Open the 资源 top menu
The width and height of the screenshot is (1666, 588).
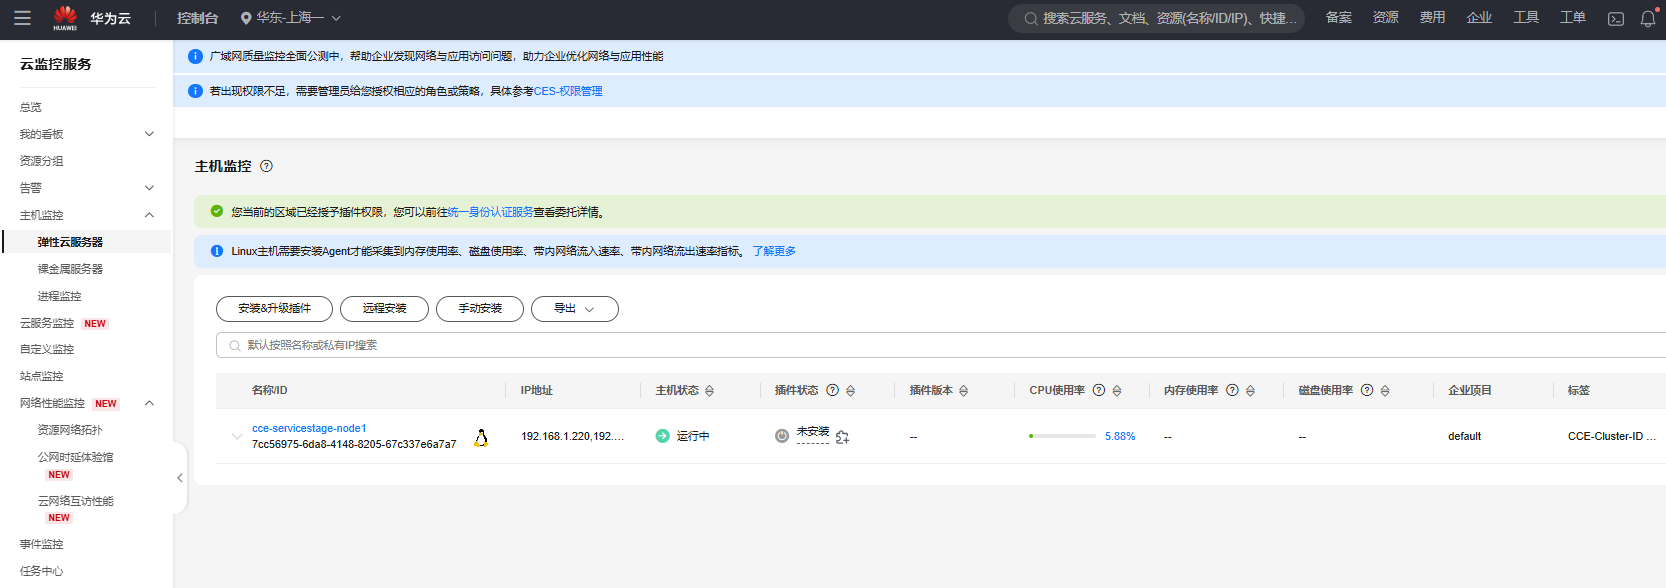[1385, 18]
